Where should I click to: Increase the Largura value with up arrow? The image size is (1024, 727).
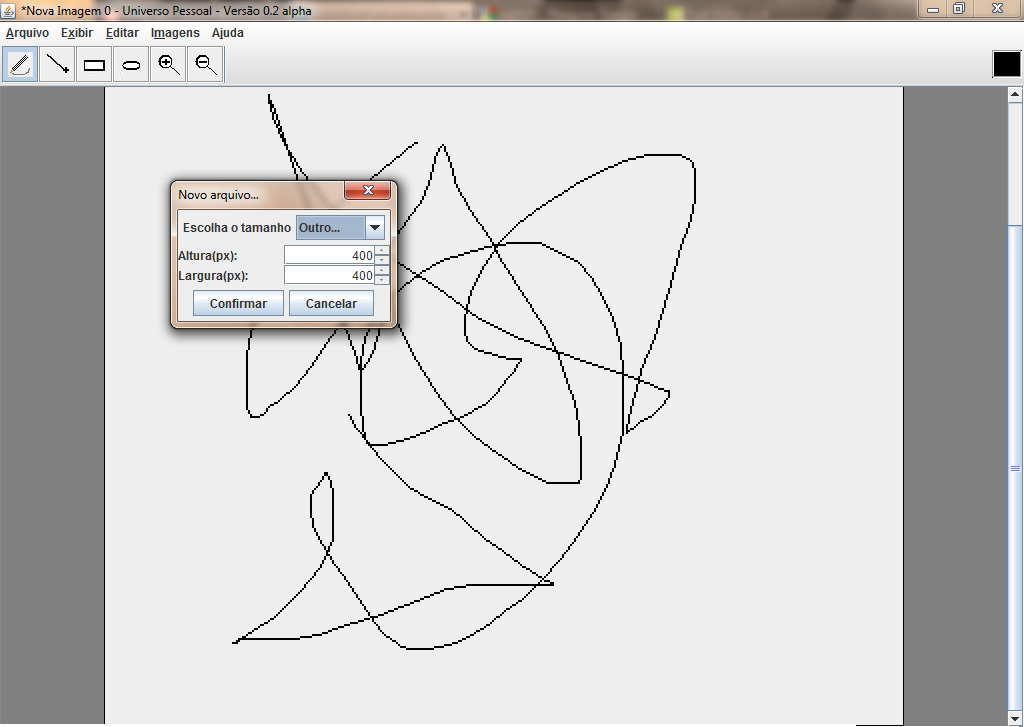[381, 270]
